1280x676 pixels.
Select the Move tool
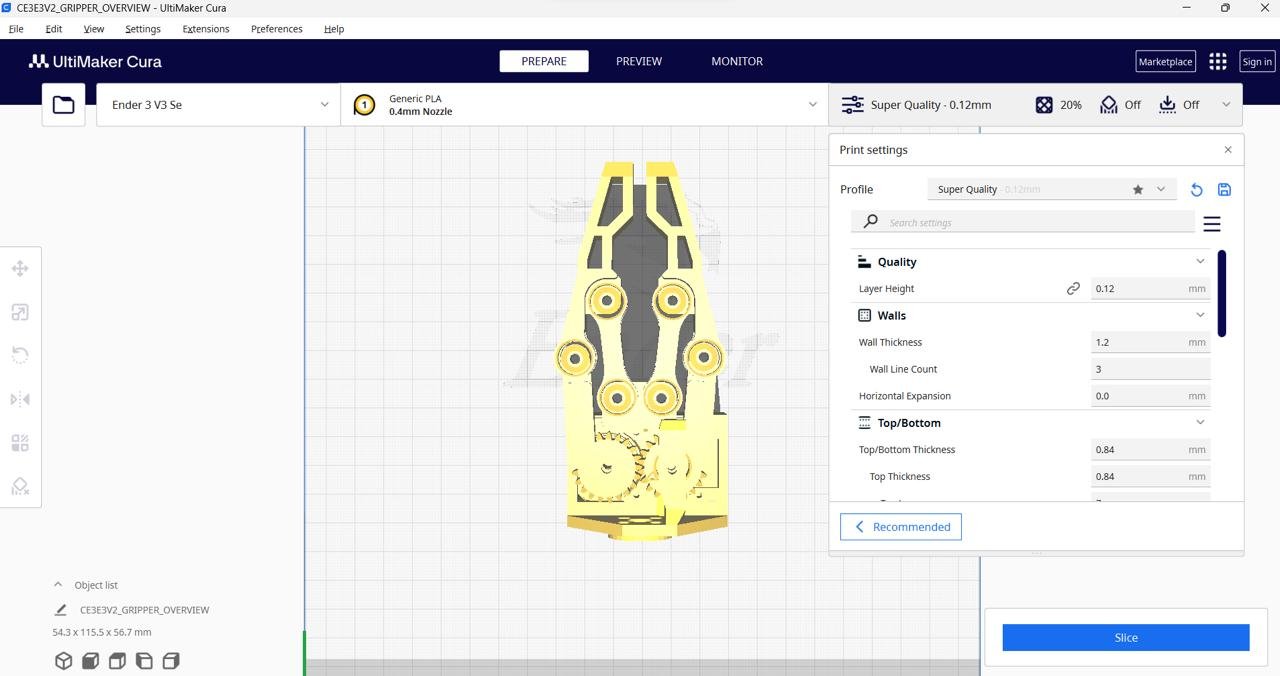point(20,268)
